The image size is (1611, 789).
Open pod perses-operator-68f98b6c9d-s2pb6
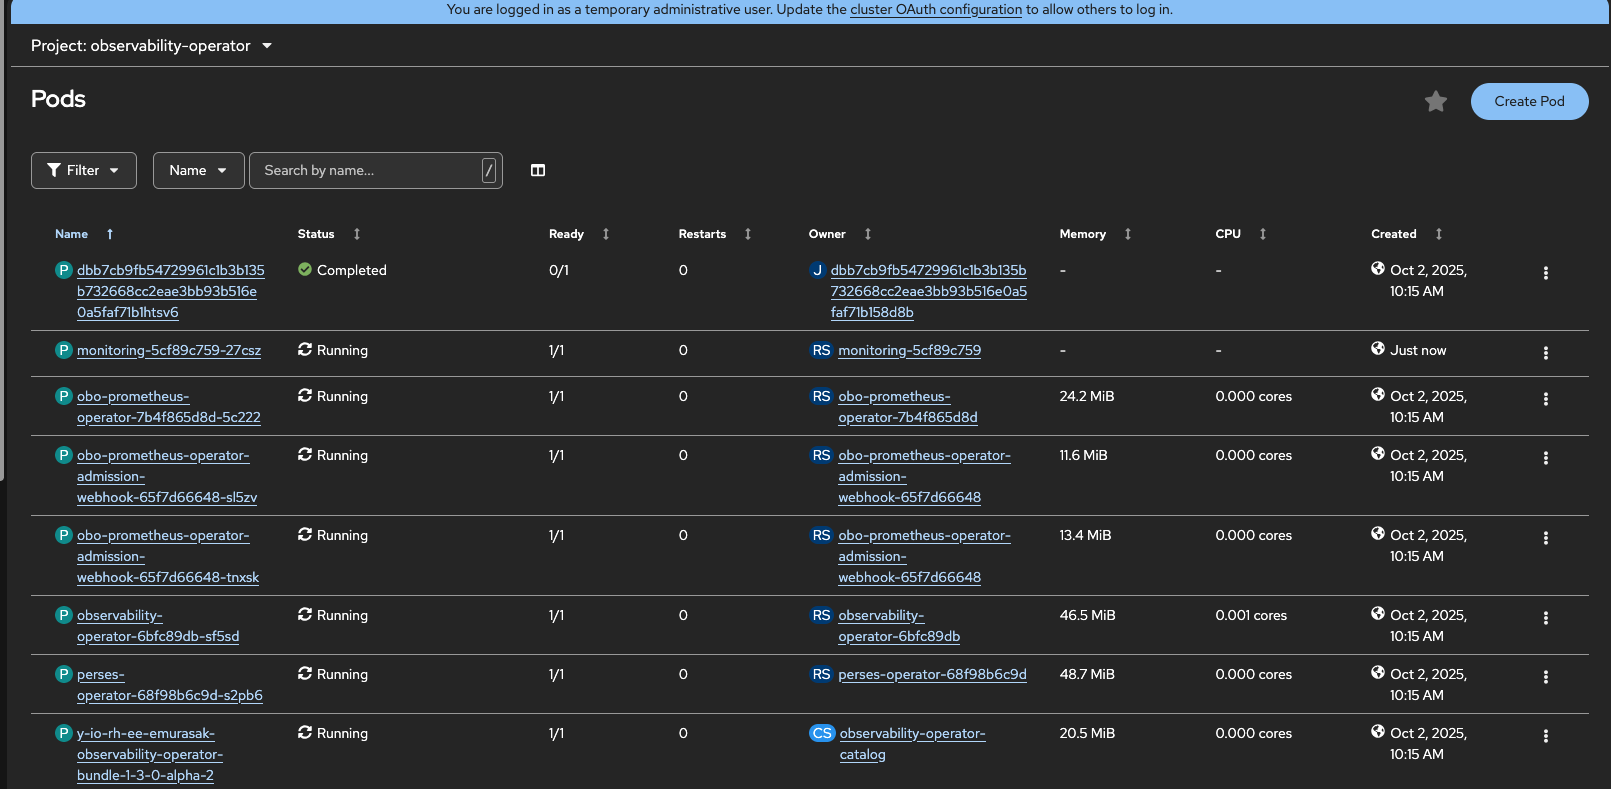pos(170,685)
